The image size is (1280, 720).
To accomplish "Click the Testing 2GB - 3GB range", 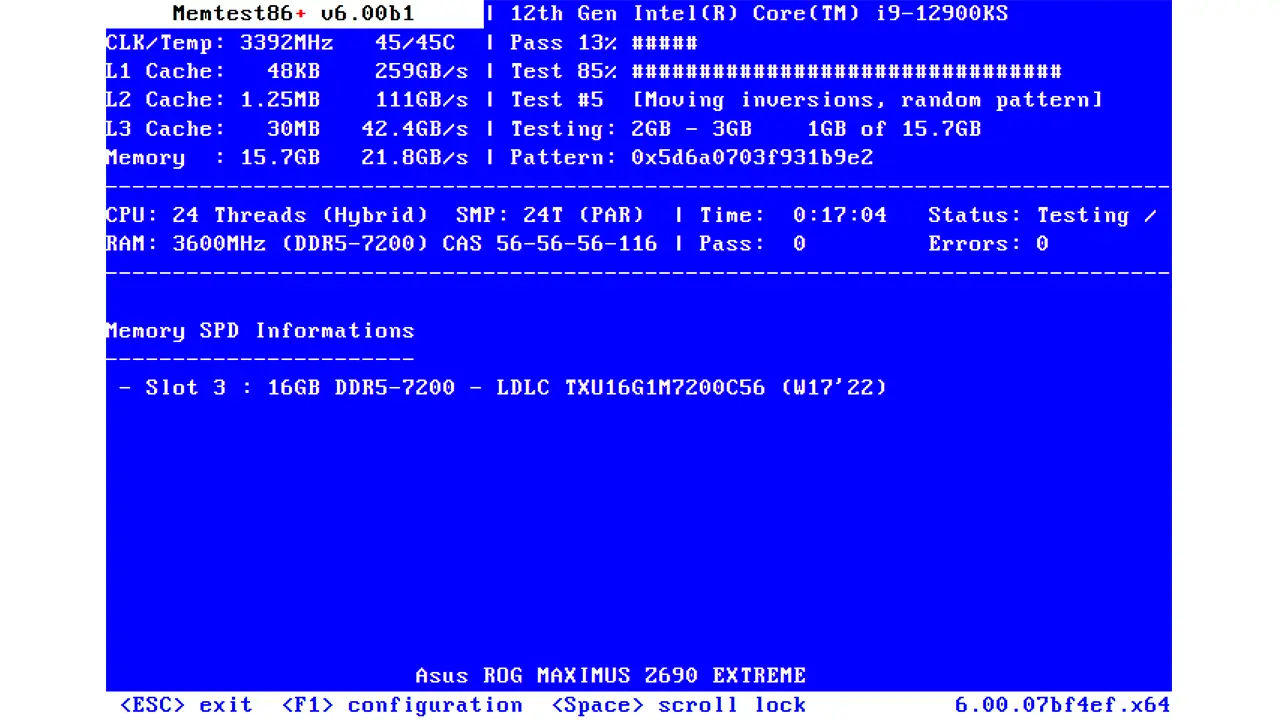I will 631,129.
